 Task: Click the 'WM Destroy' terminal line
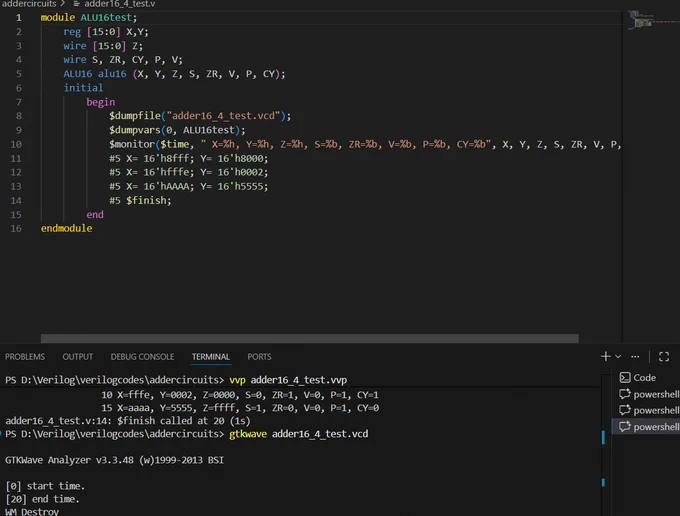[x=32, y=512]
